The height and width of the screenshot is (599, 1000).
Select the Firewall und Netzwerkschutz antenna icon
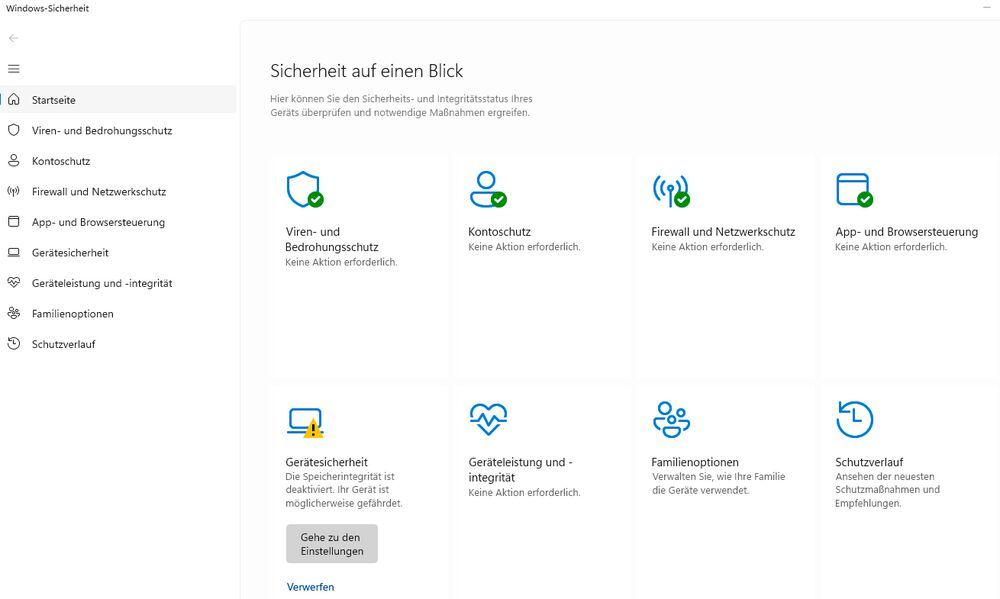pyautogui.click(x=671, y=189)
